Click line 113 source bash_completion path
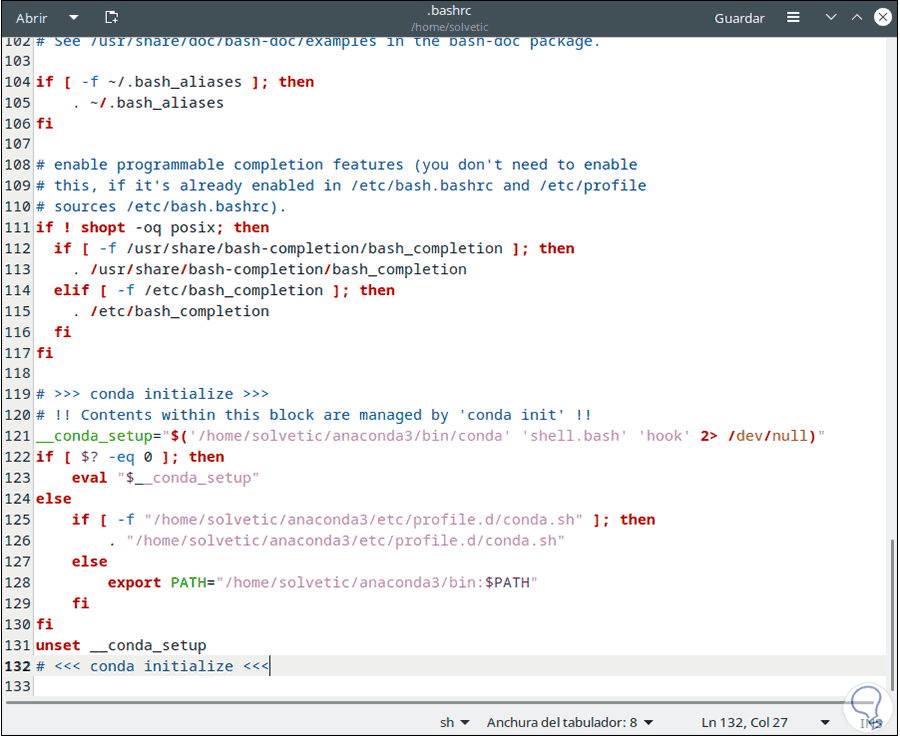The height and width of the screenshot is (736, 900). click(270, 269)
